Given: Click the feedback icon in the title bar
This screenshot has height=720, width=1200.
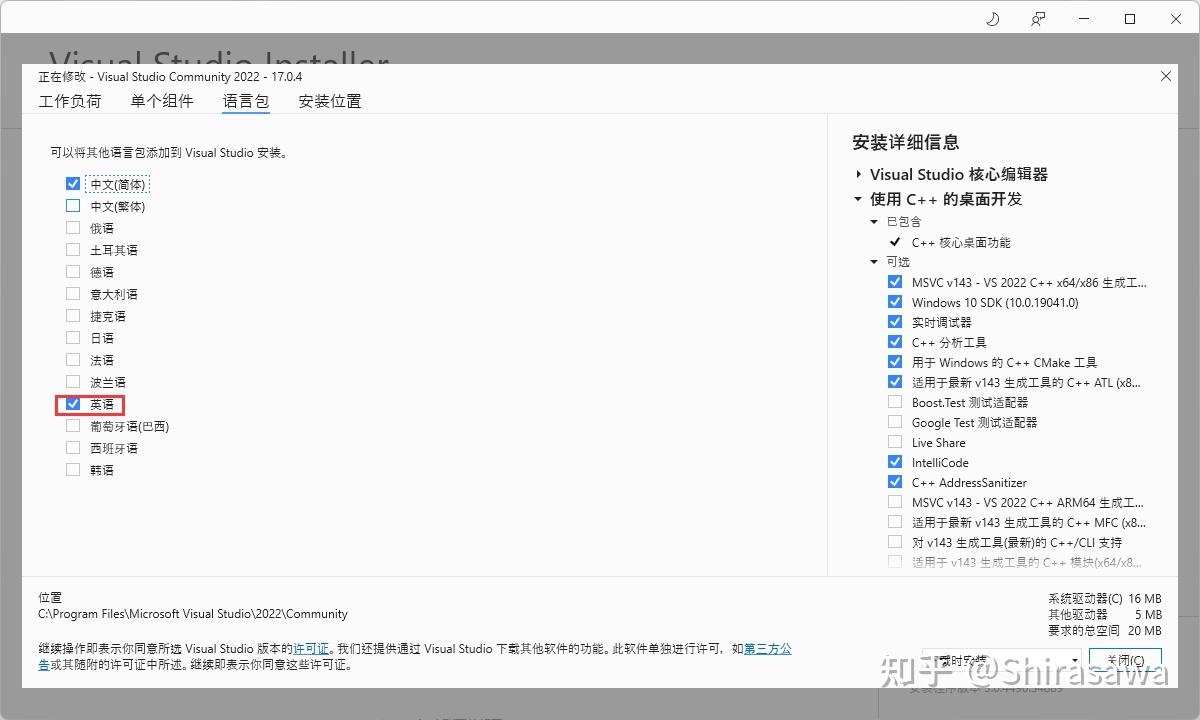Looking at the screenshot, I should (1037, 18).
